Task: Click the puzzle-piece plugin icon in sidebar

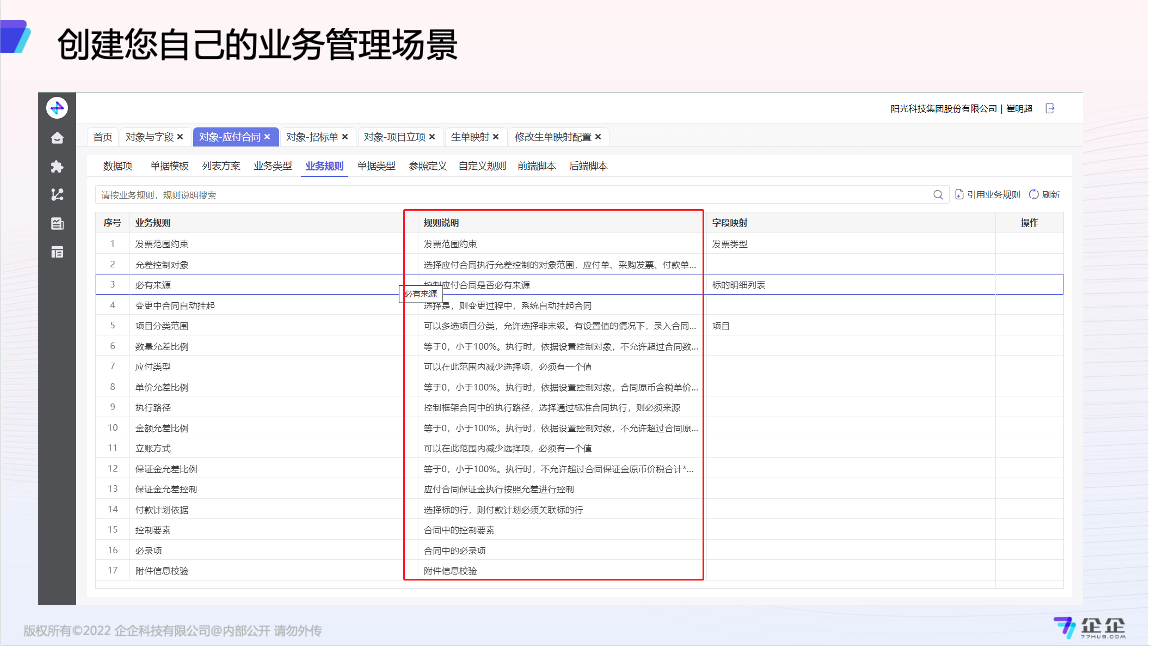Action: click(x=57, y=166)
